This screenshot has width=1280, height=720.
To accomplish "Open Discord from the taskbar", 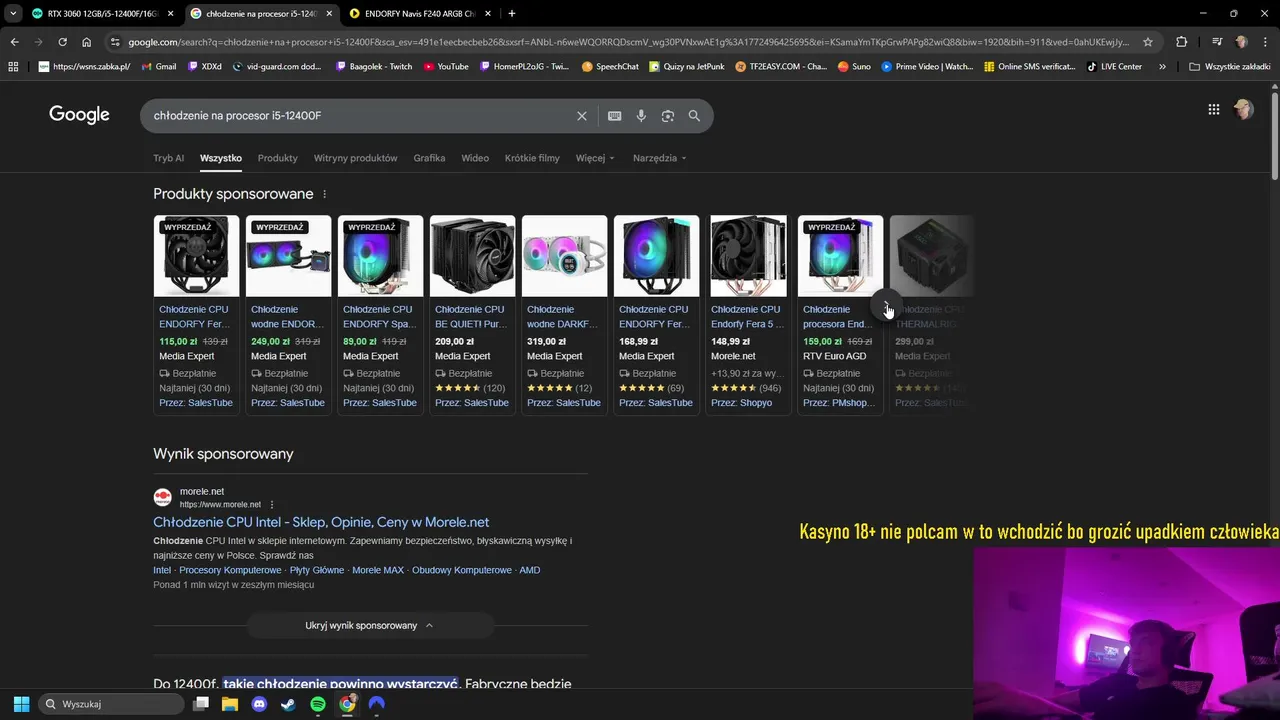I will [x=259, y=704].
